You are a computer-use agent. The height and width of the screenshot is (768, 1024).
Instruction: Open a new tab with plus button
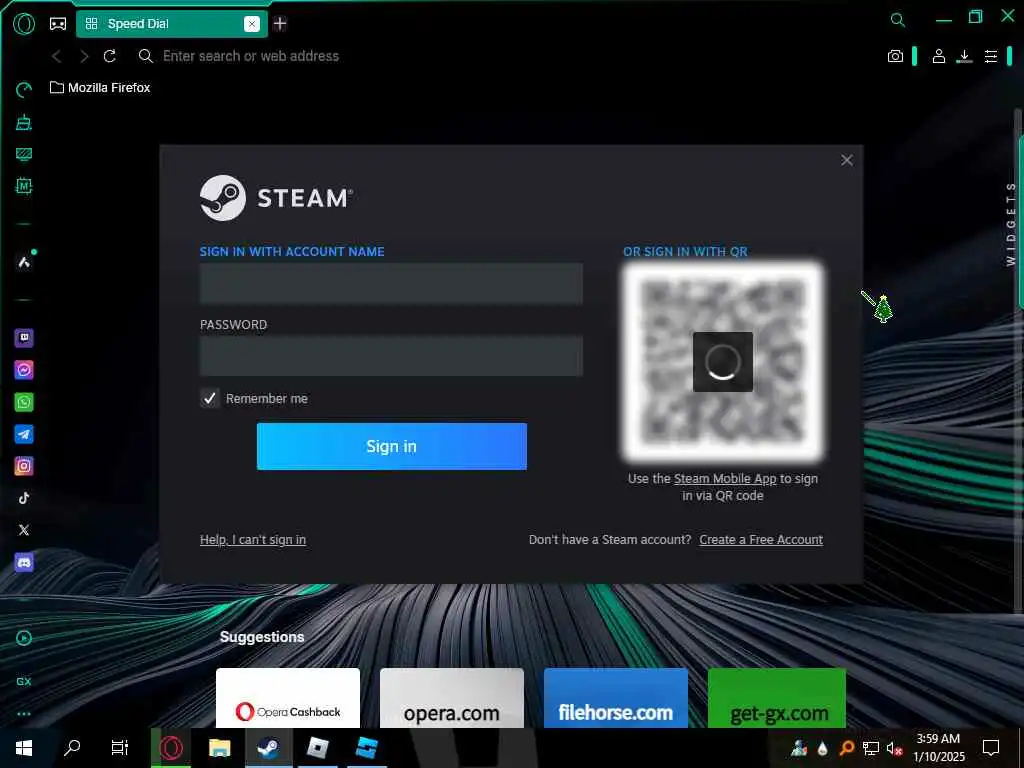tap(280, 24)
